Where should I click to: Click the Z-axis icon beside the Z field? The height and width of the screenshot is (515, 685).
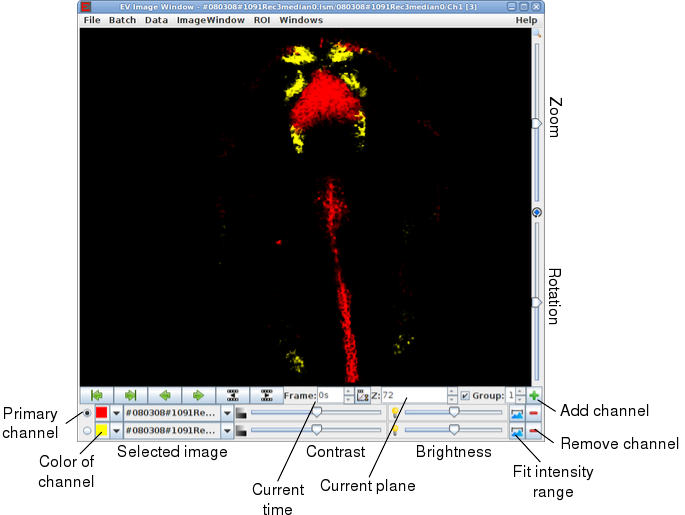pyautogui.click(x=363, y=396)
